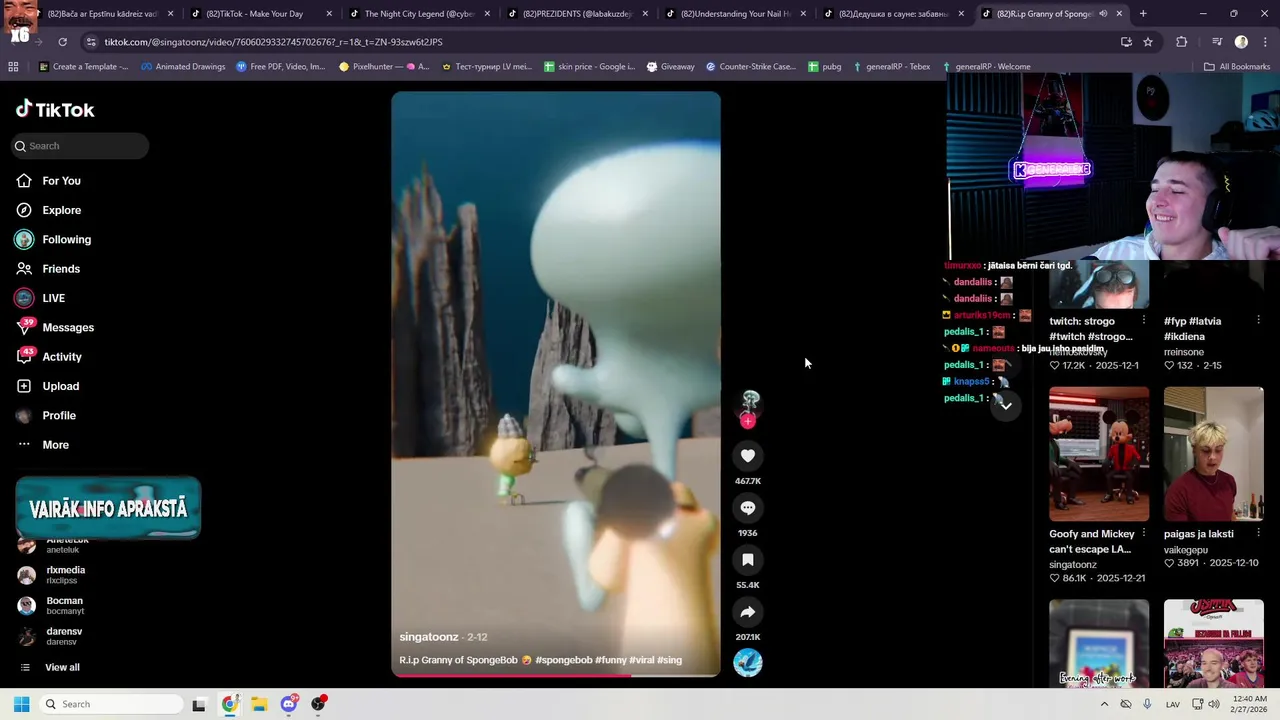Open options for twitch: strogo video
The image size is (1280, 720).
click(1143, 320)
